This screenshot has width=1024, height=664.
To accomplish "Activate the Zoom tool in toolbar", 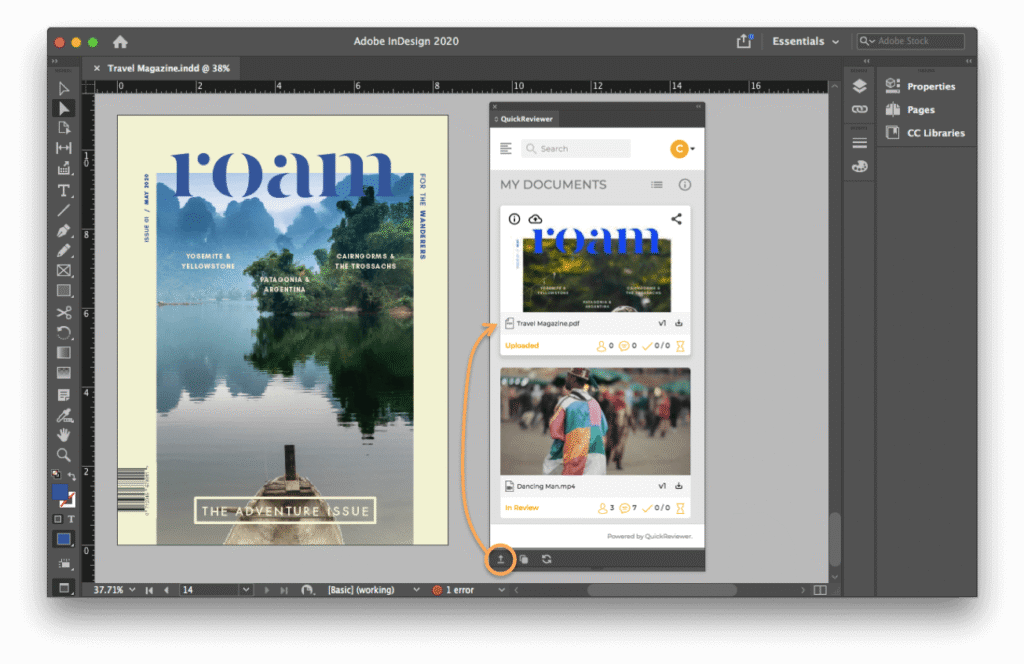I will 64,455.
